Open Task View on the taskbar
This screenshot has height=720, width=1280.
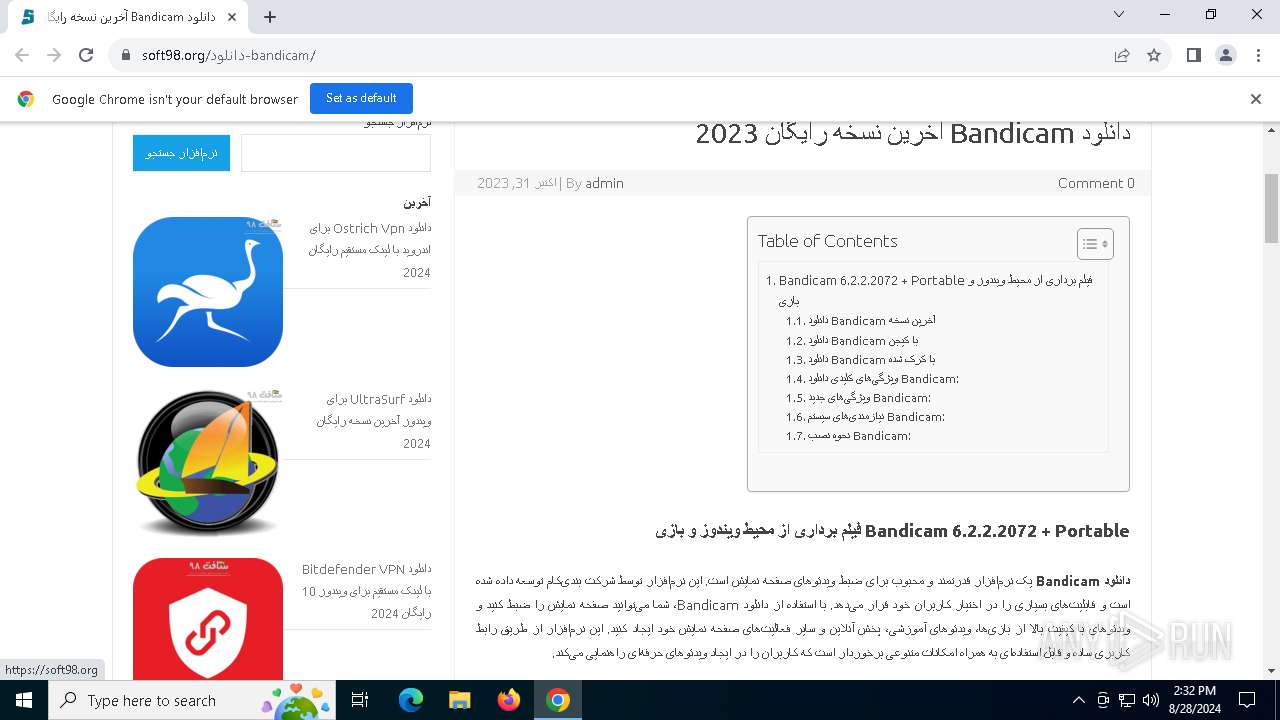[x=360, y=700]
